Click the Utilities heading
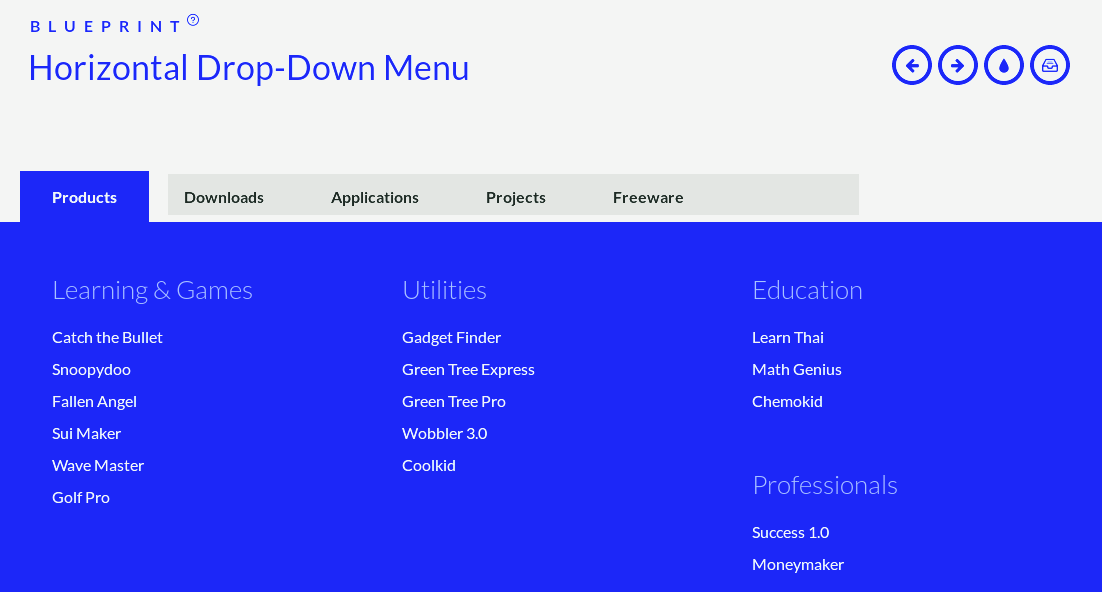 [444, 290]
